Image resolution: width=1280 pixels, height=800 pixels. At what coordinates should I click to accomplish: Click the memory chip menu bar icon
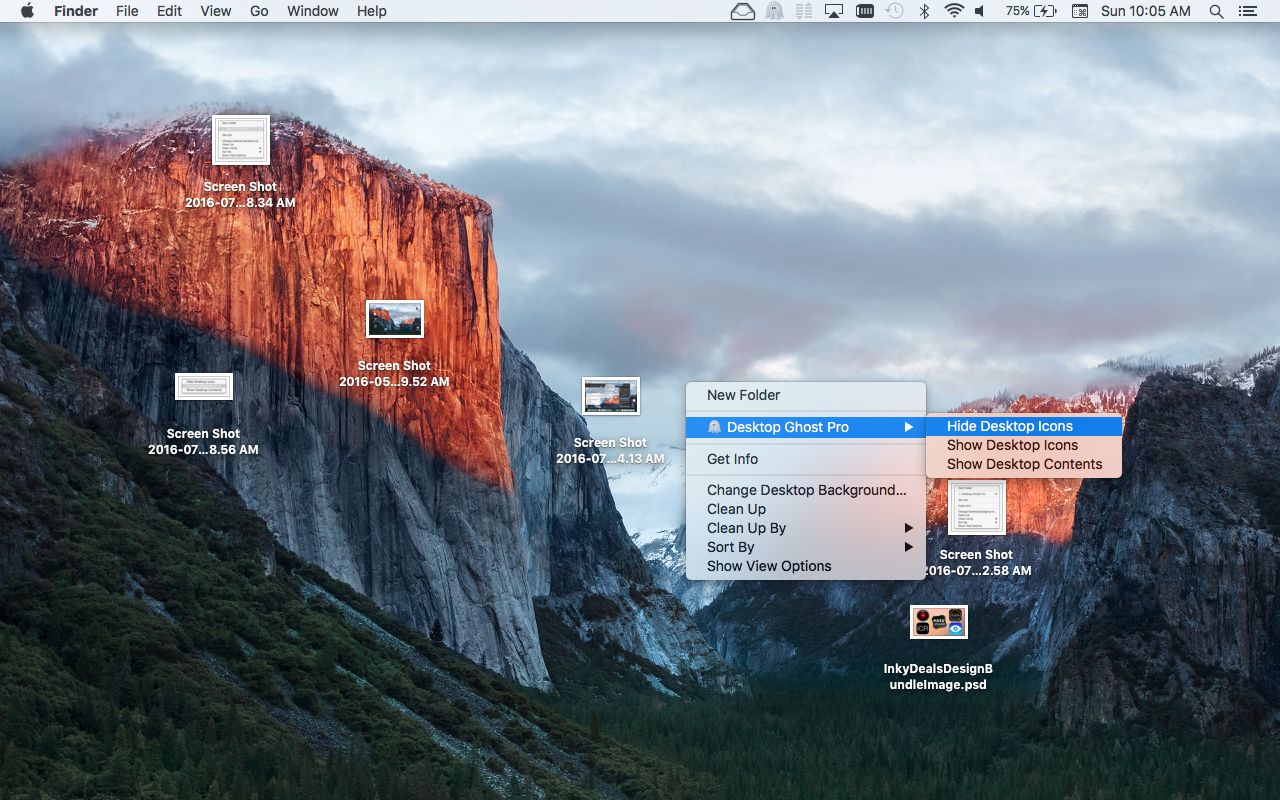[x=865, y=11]
